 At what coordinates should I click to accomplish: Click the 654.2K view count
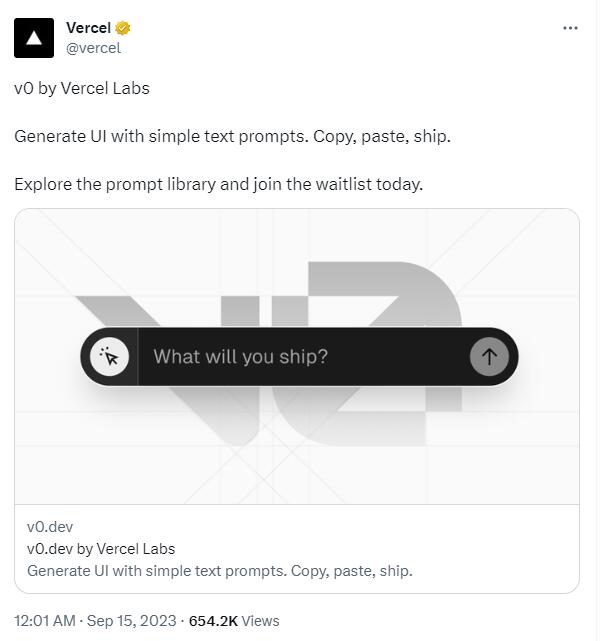click(x=213, y=621)
